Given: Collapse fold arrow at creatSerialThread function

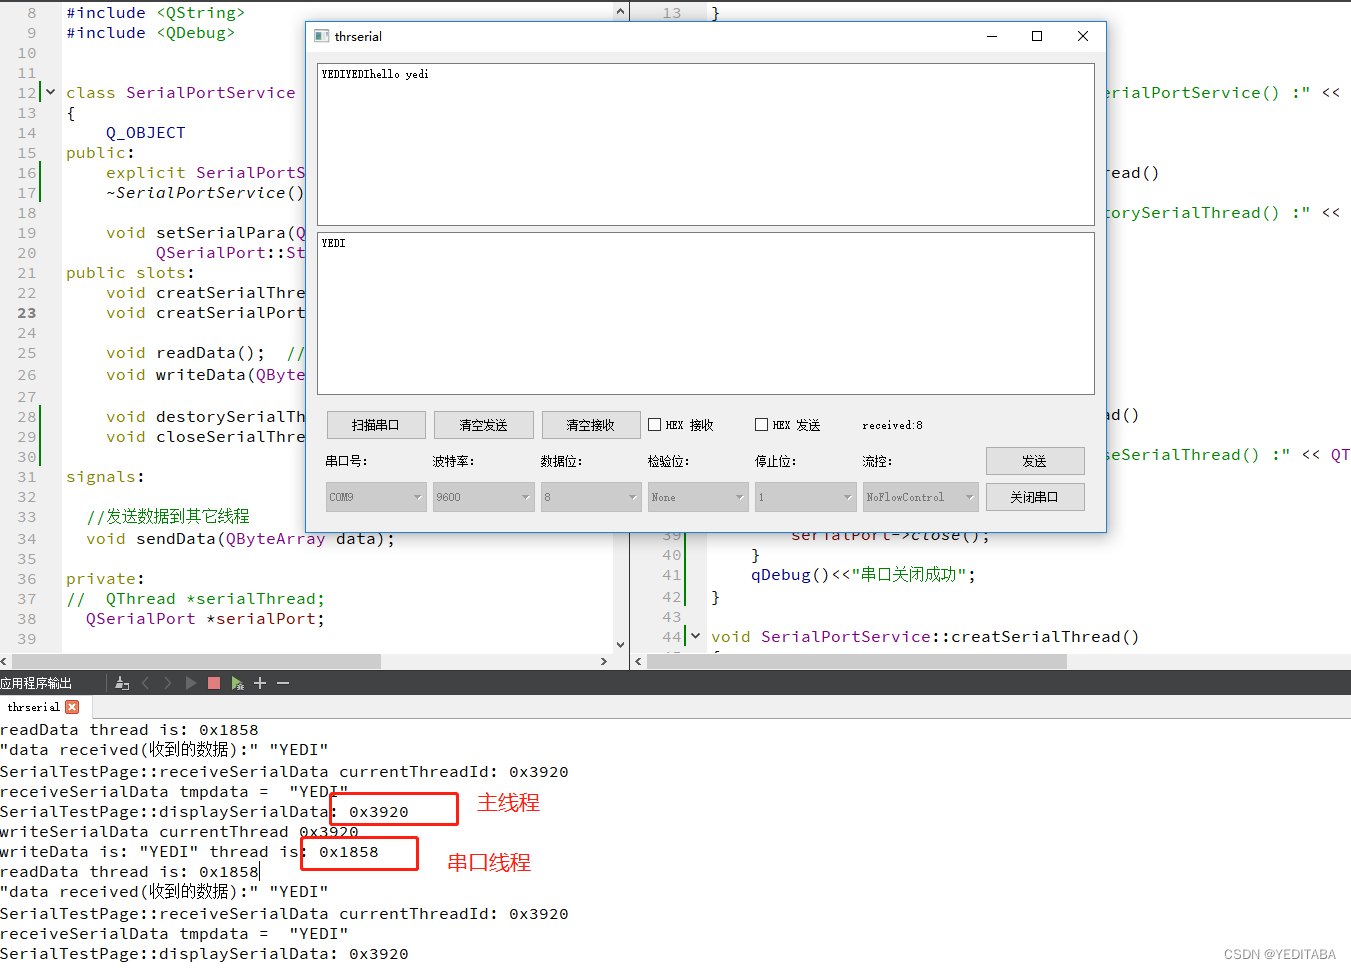Looking at the screenshot, I should (x=695, y=636).
